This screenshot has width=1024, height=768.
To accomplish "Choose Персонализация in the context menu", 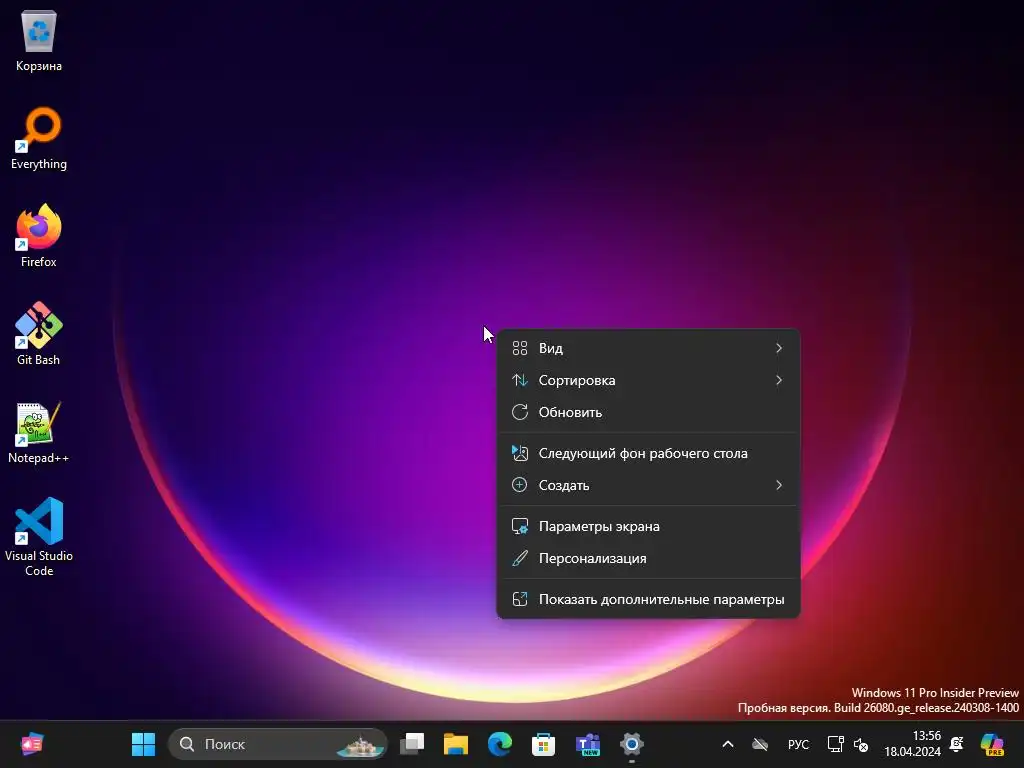I will (x=648, y=558).
